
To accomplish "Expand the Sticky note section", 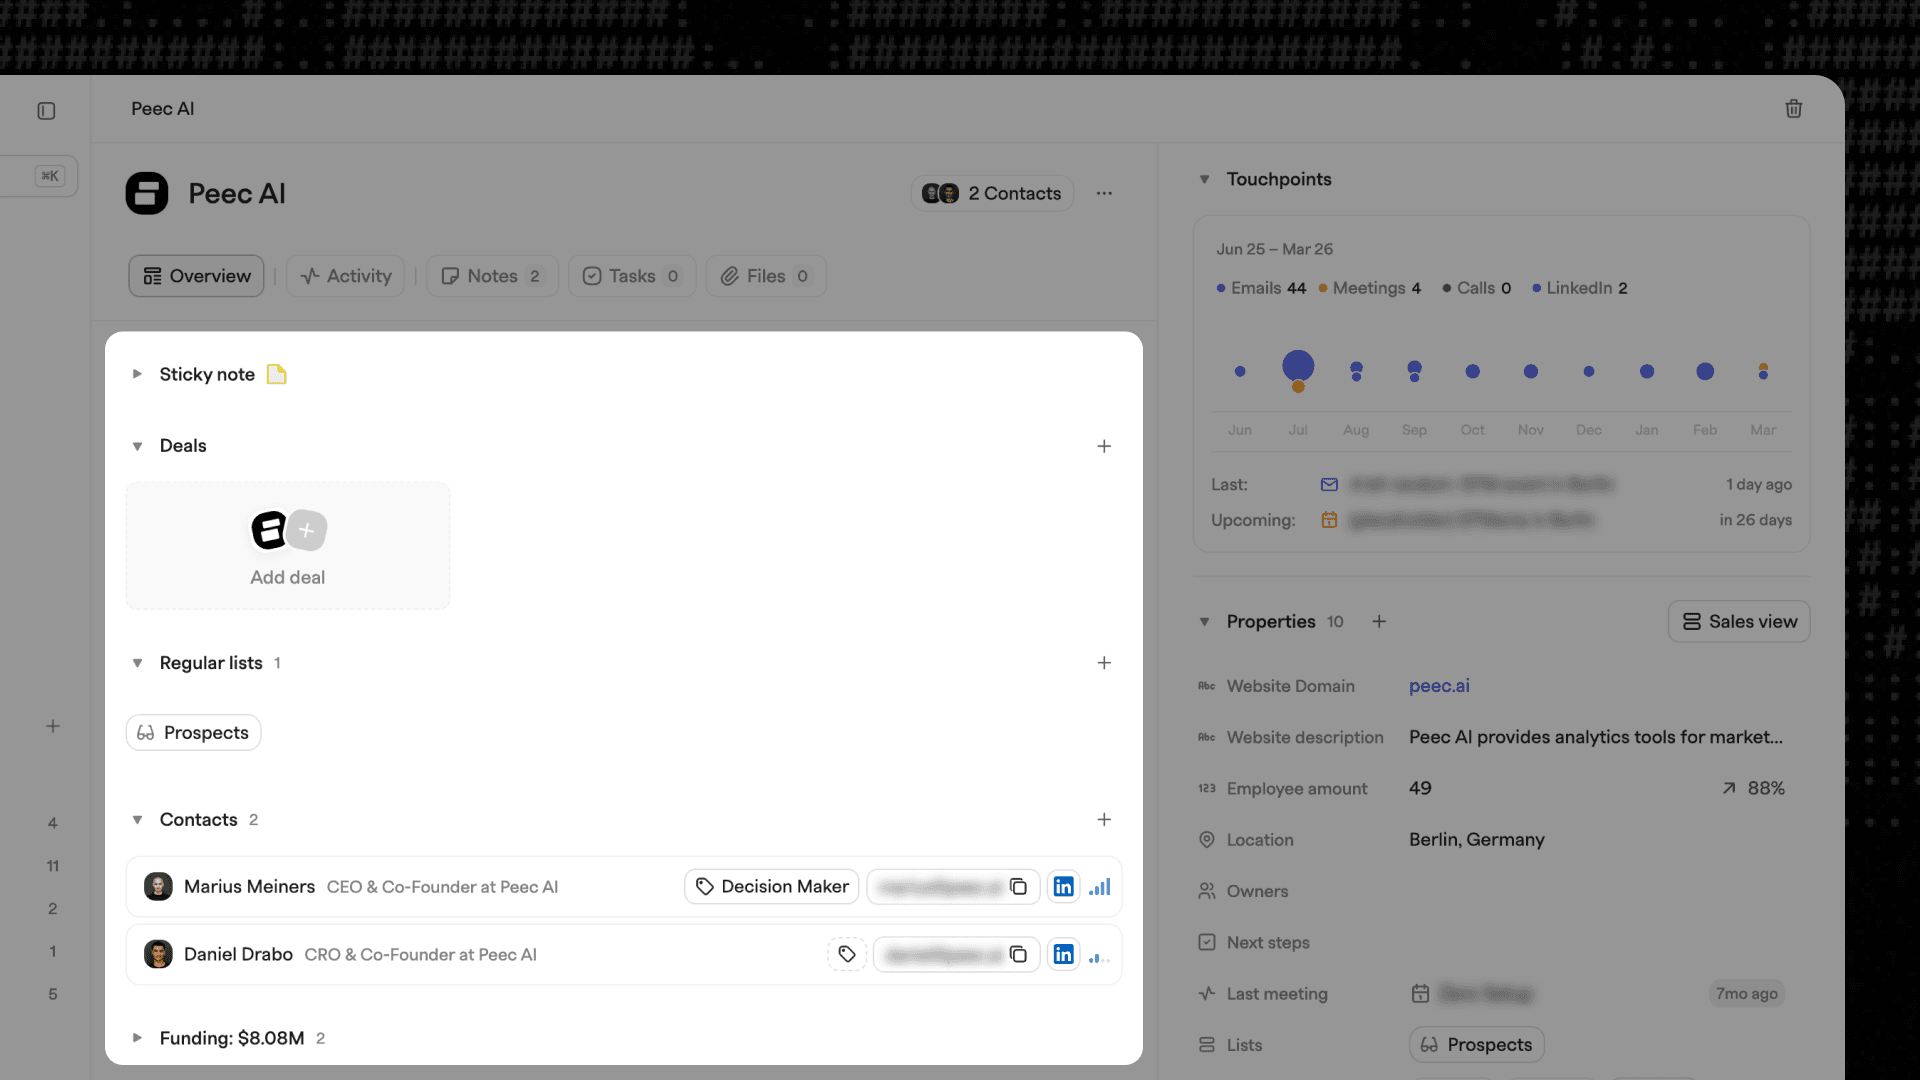I will tap(137, 374).
